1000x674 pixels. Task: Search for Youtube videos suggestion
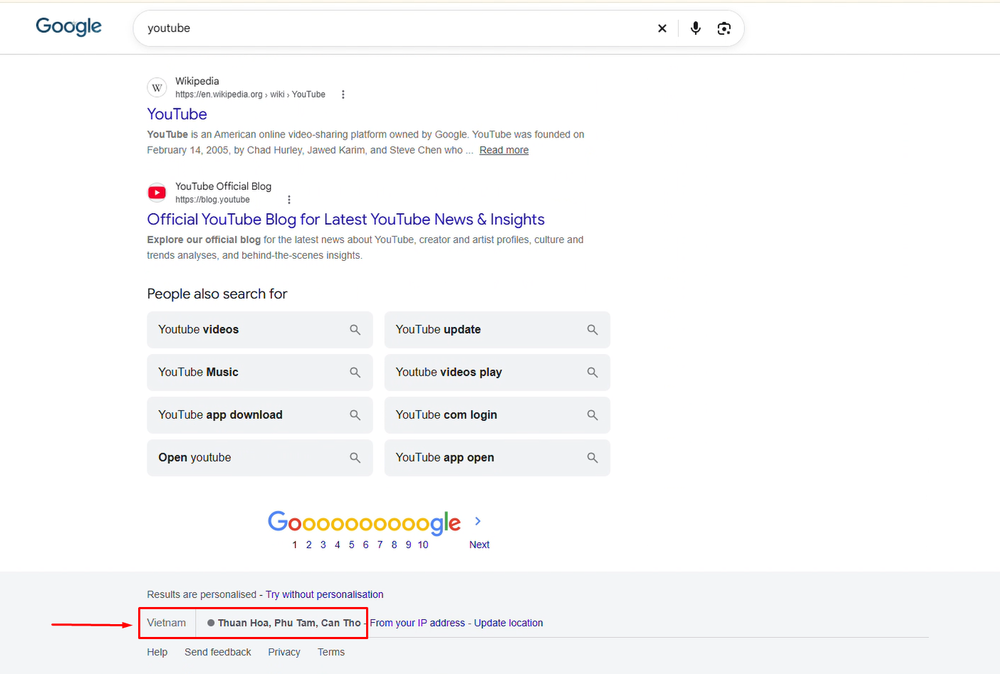pos(260,330)
